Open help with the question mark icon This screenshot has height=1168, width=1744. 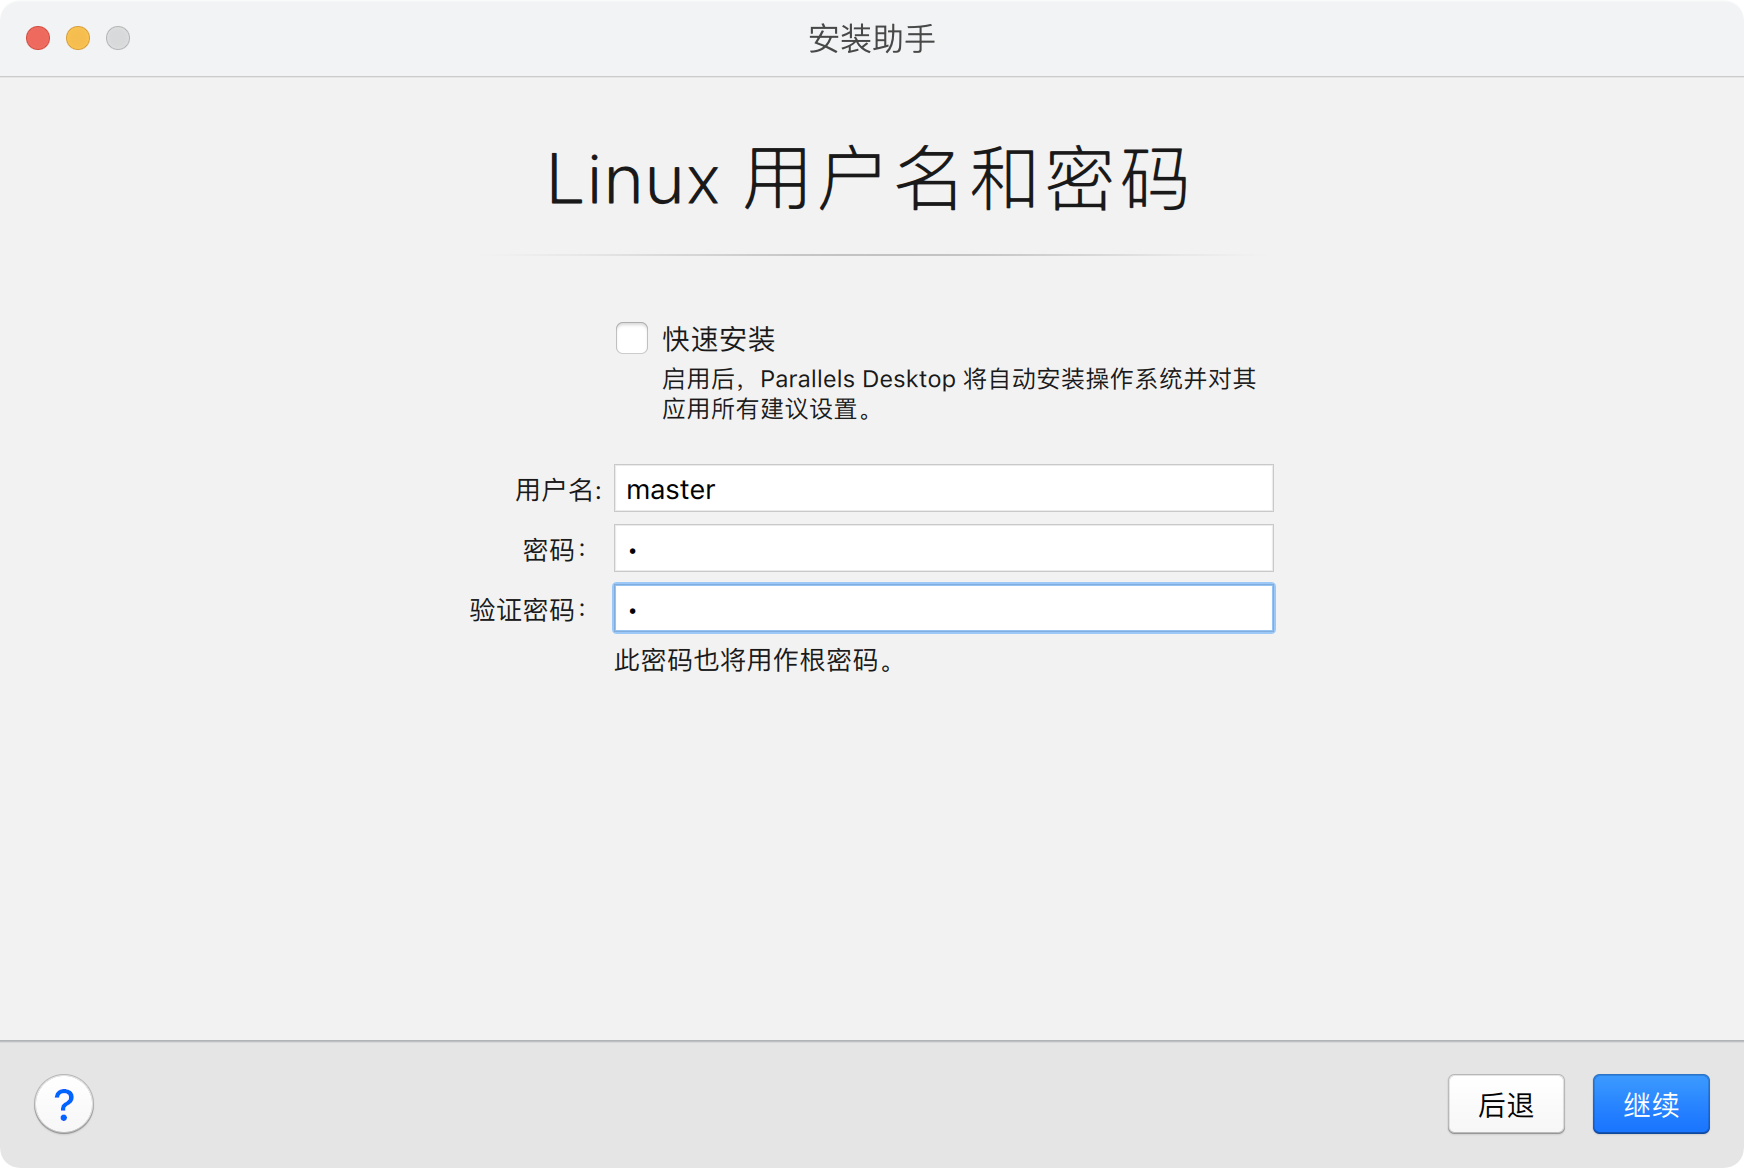tap(64, 1104)
